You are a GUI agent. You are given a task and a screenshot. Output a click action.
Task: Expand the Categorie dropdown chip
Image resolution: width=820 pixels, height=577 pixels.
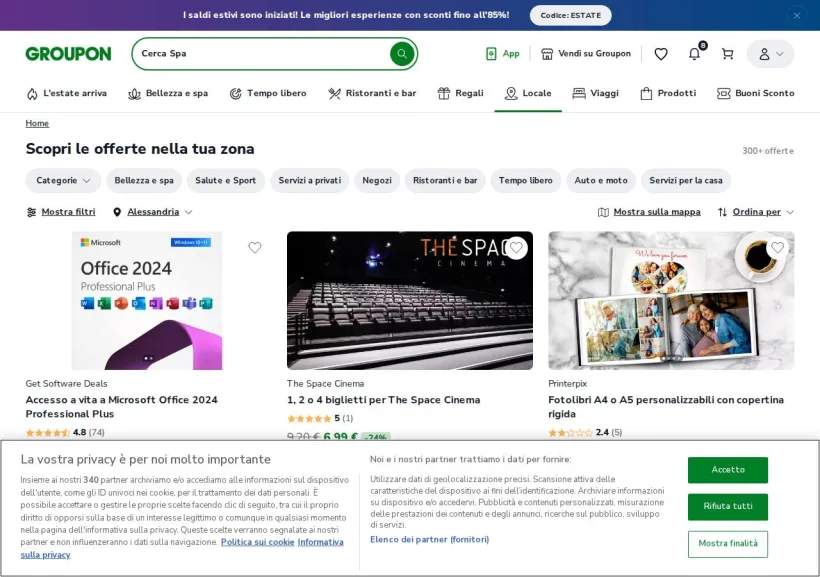pyautogui.click(x=63, y=180)
